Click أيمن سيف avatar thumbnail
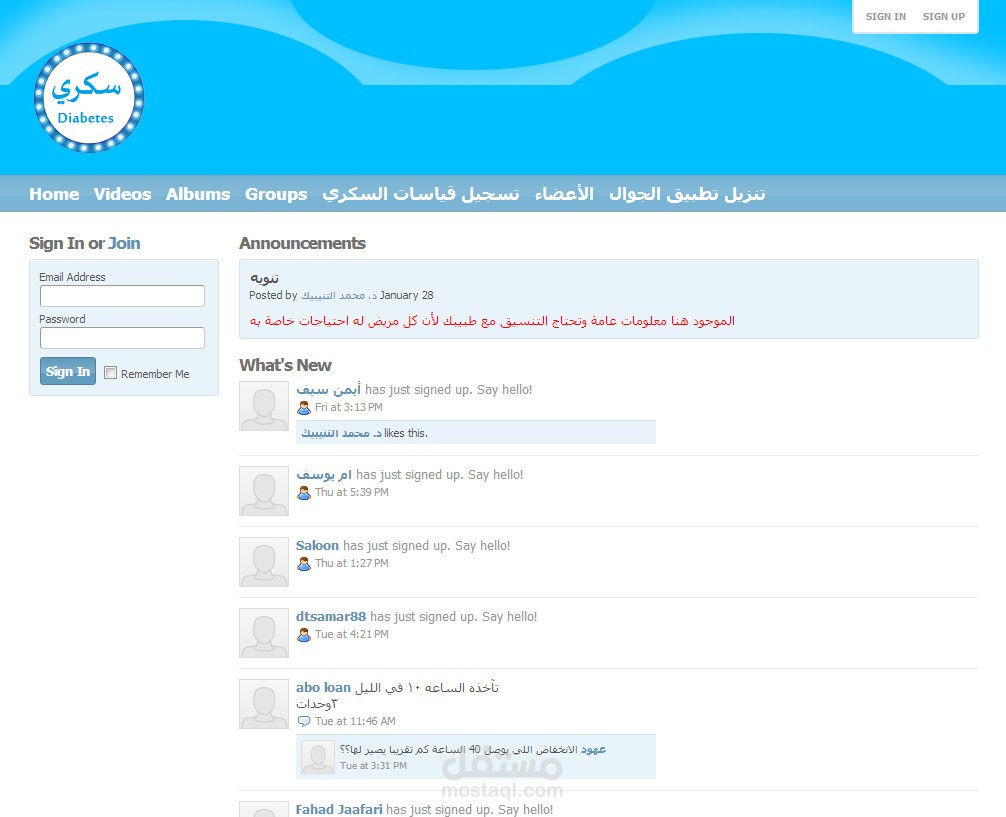 264,406
